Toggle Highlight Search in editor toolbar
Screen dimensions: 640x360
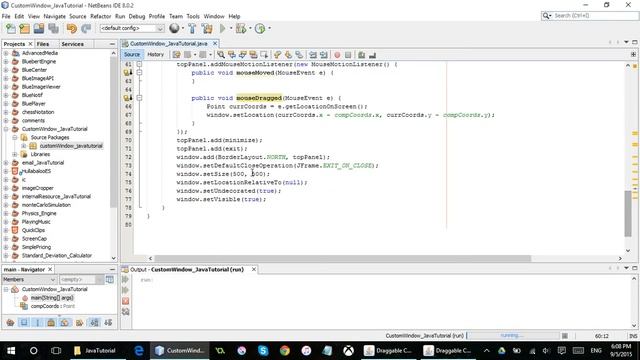click(253, 55)
